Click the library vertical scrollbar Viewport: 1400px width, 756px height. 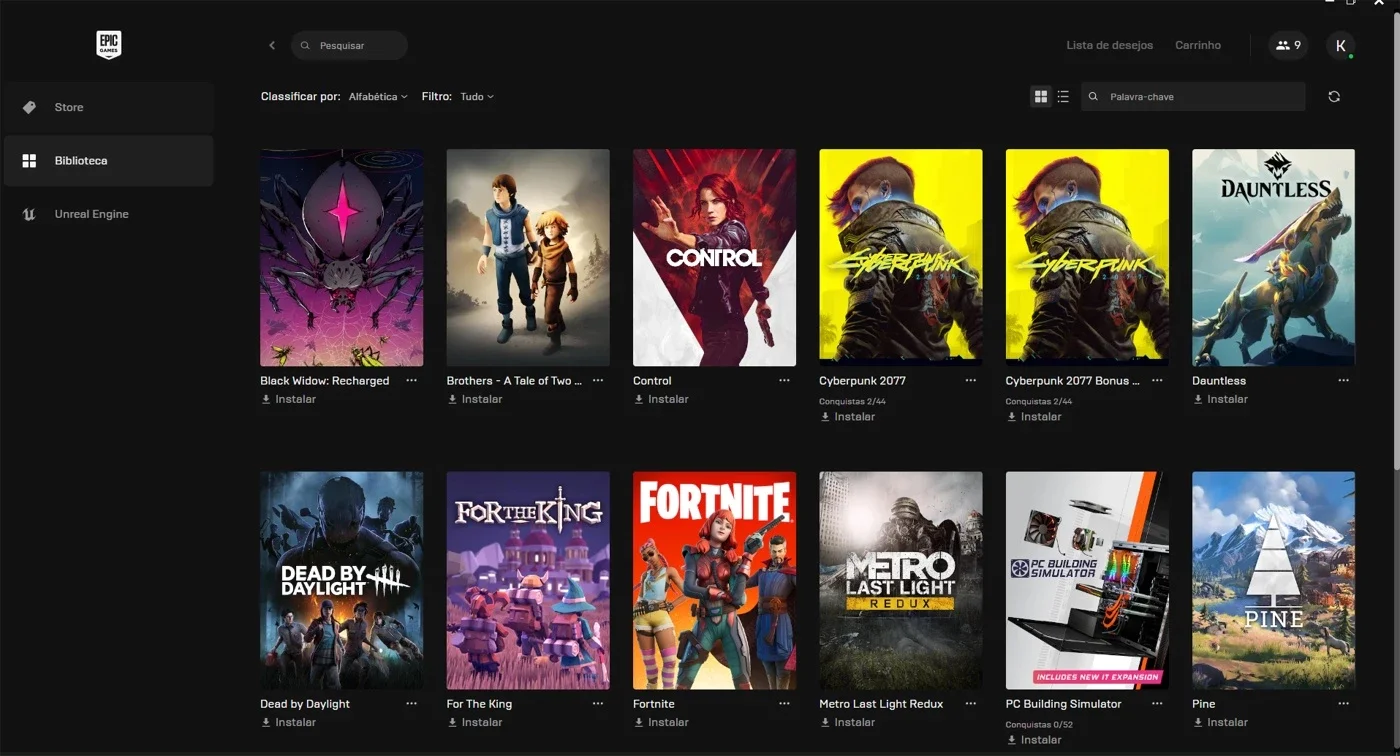1397,240
